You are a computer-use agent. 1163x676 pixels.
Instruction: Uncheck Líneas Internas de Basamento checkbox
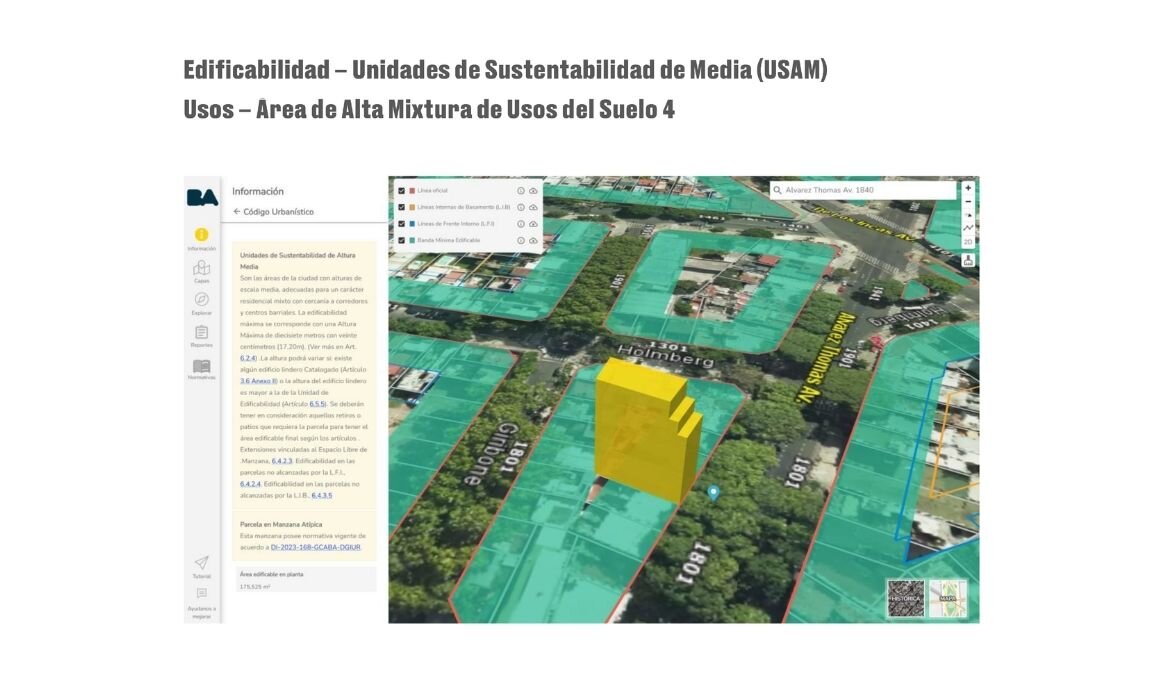coord(401,208)
